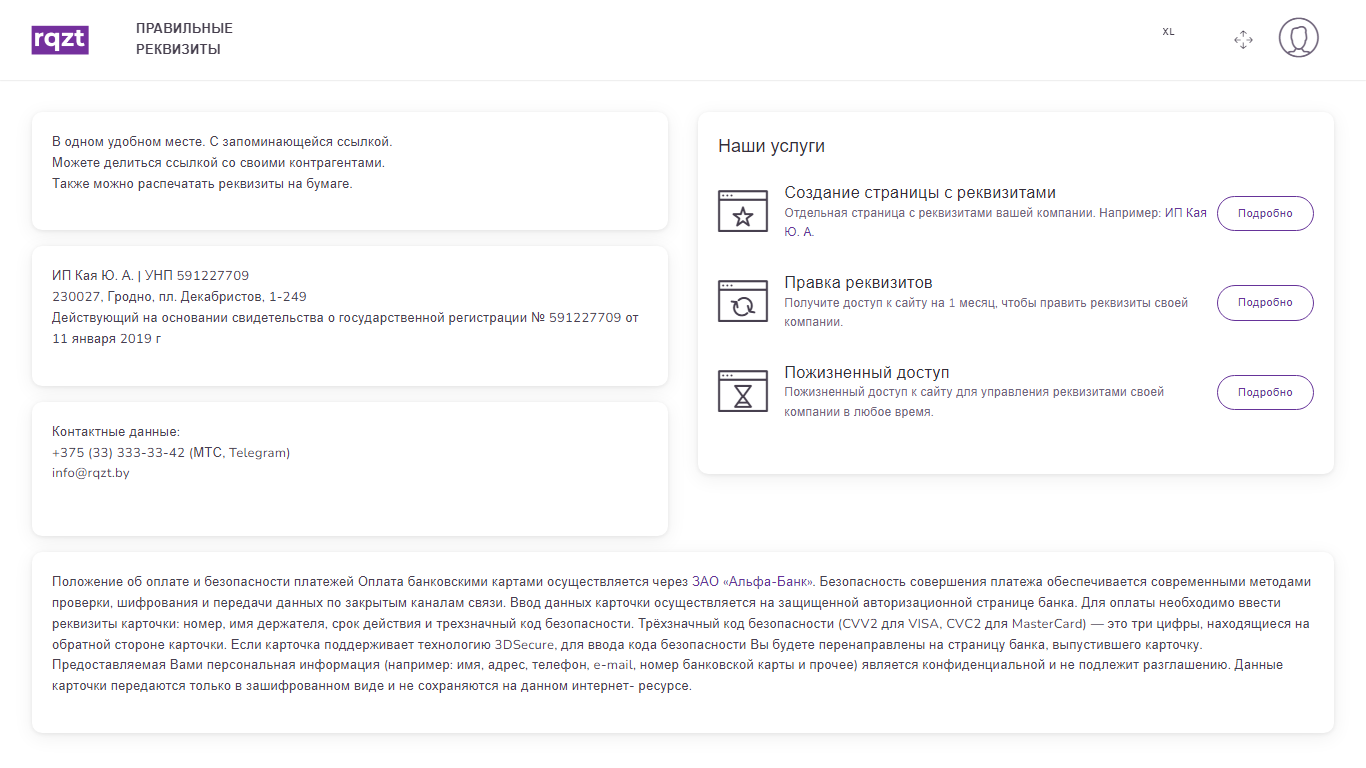The height and width of the screenshot is (768, 1366).
Task: Click the rqzt purple logo
Action: [x=60, y=39]
